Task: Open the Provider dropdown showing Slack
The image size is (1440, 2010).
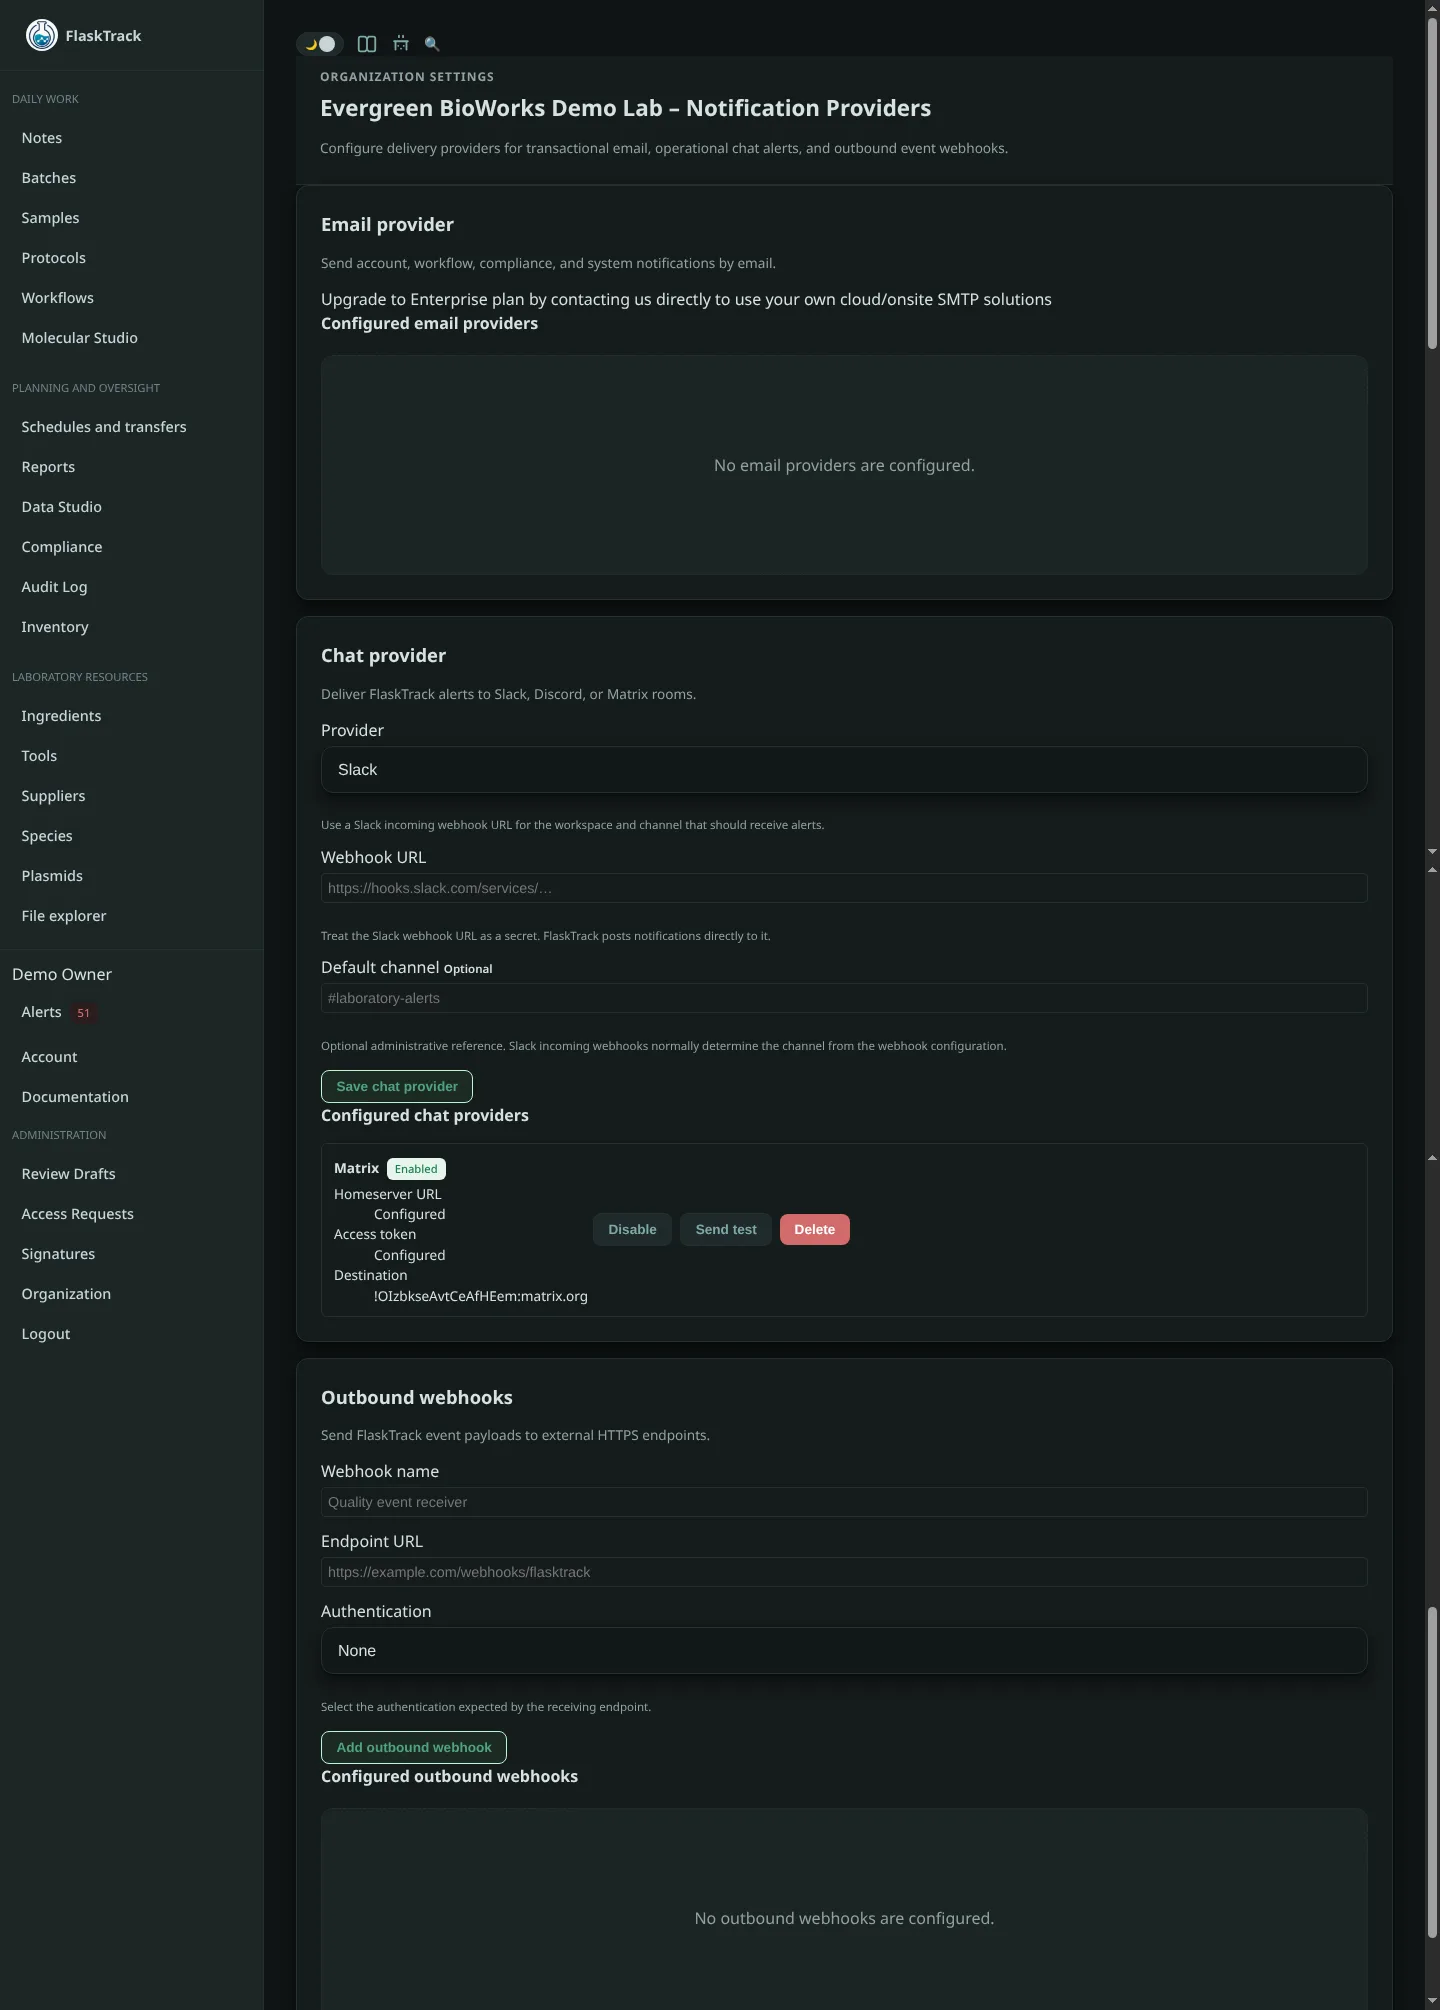Action: coord(844,770)
